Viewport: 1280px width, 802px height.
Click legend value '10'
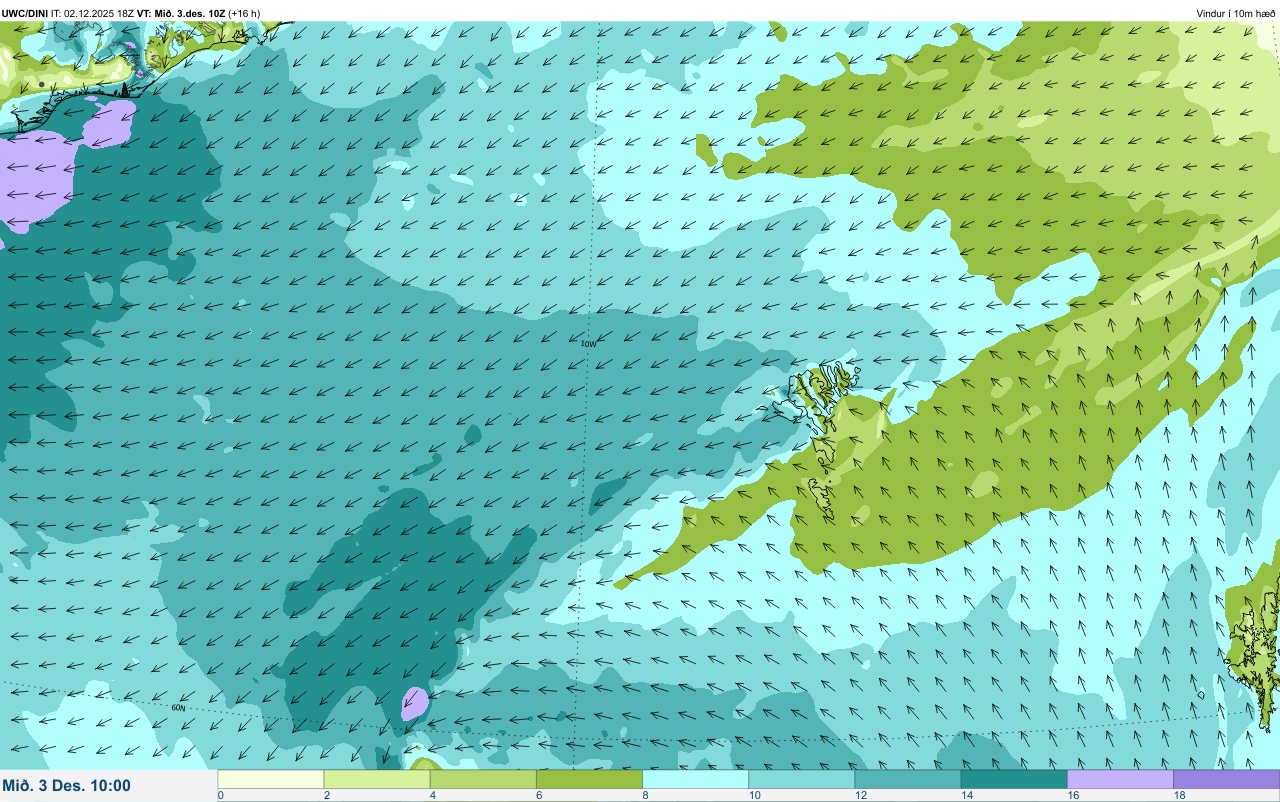pyautogui.click(x=755, y=795)
